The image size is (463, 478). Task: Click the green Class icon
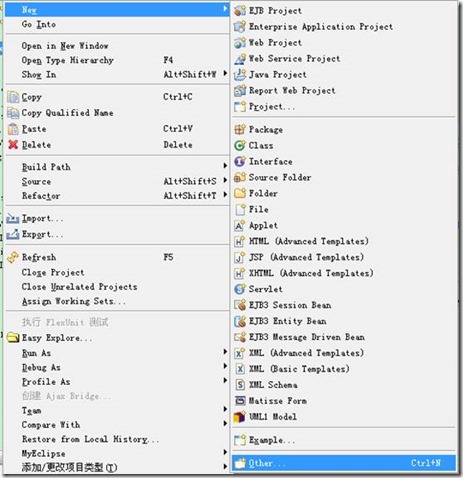(240, 145)
